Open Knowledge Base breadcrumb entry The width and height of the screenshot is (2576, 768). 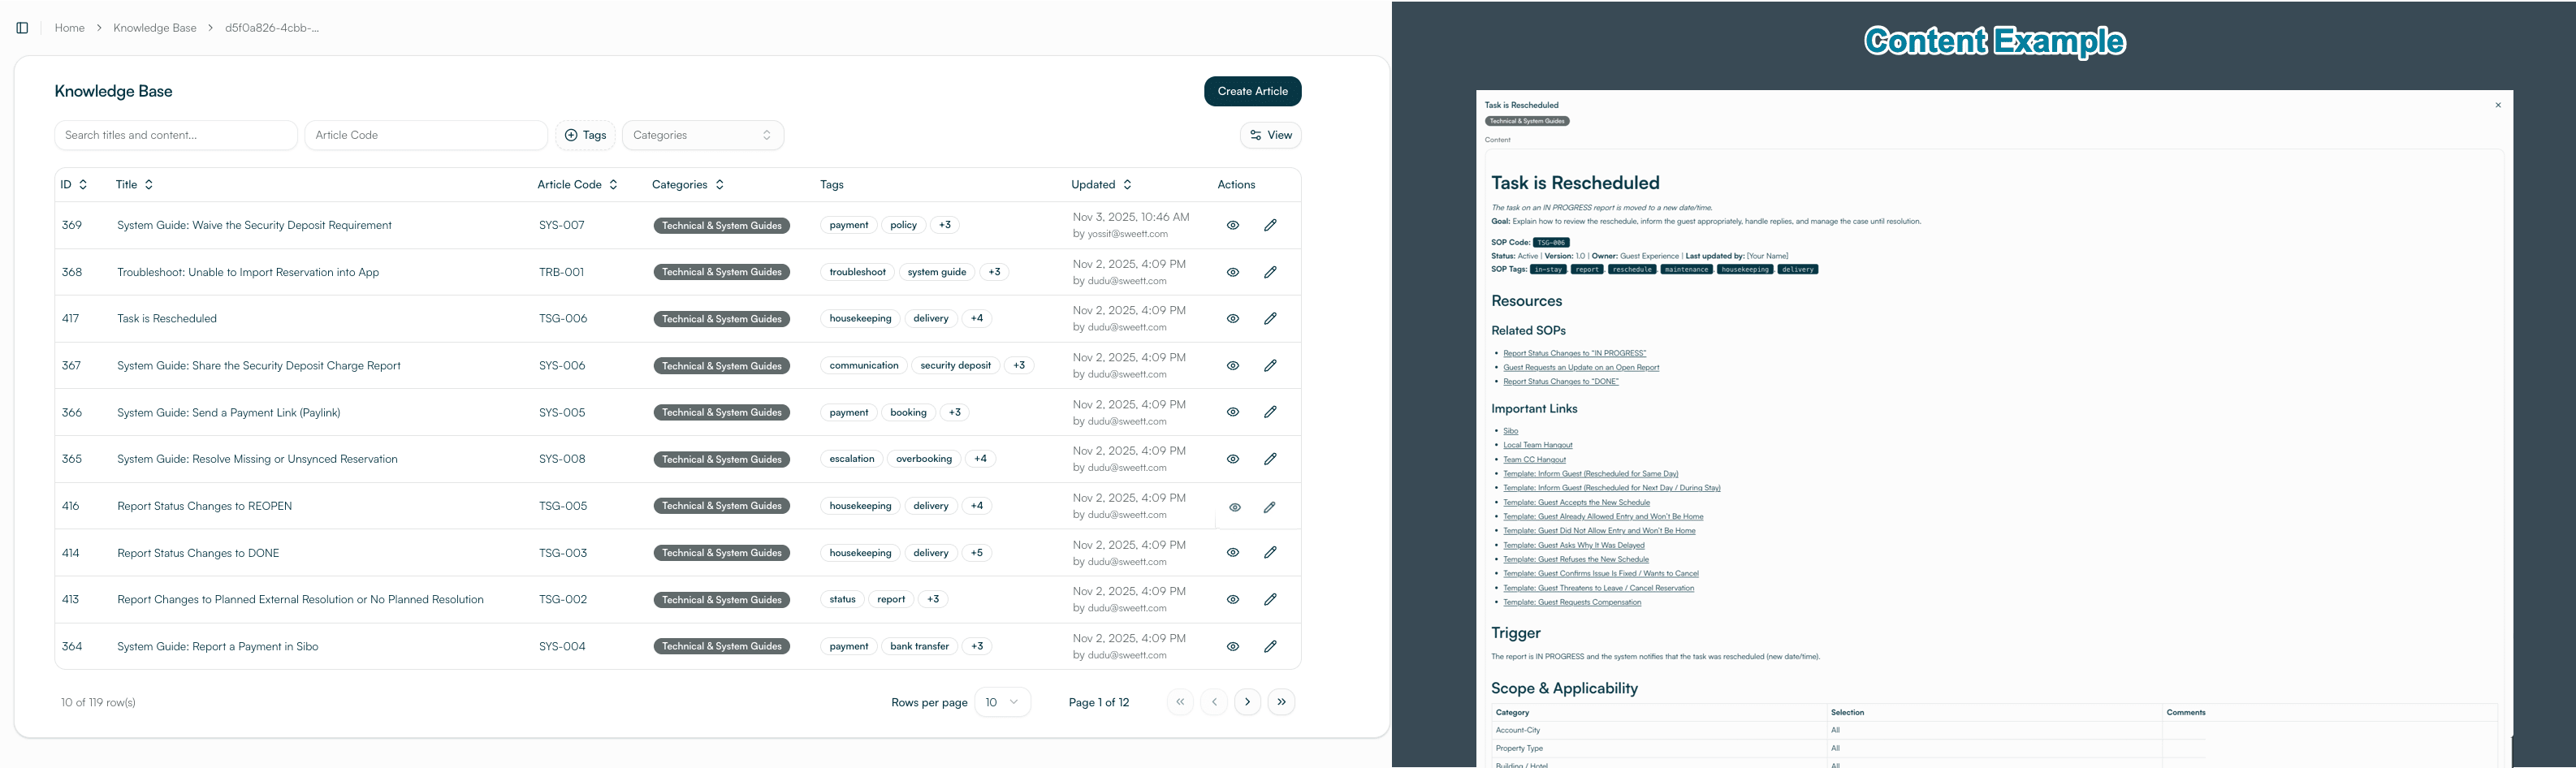tap(155, 27)
